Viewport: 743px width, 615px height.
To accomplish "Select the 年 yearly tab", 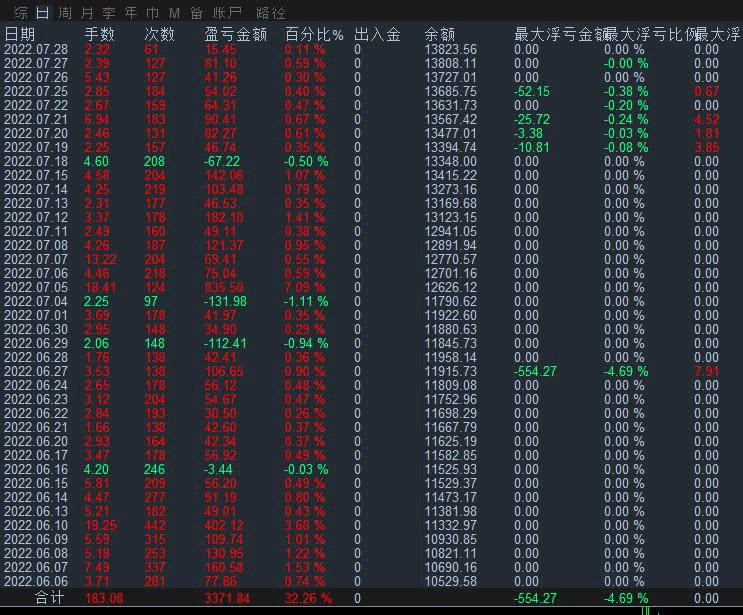I will pos(130,13).
